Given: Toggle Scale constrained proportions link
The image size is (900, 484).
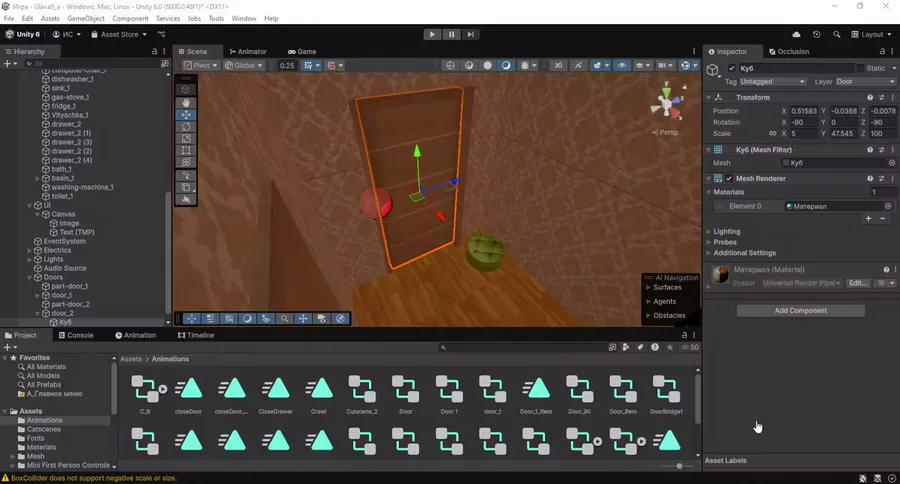Looking at the screenshot, I should pyautogui.click(x=773, y=134).
